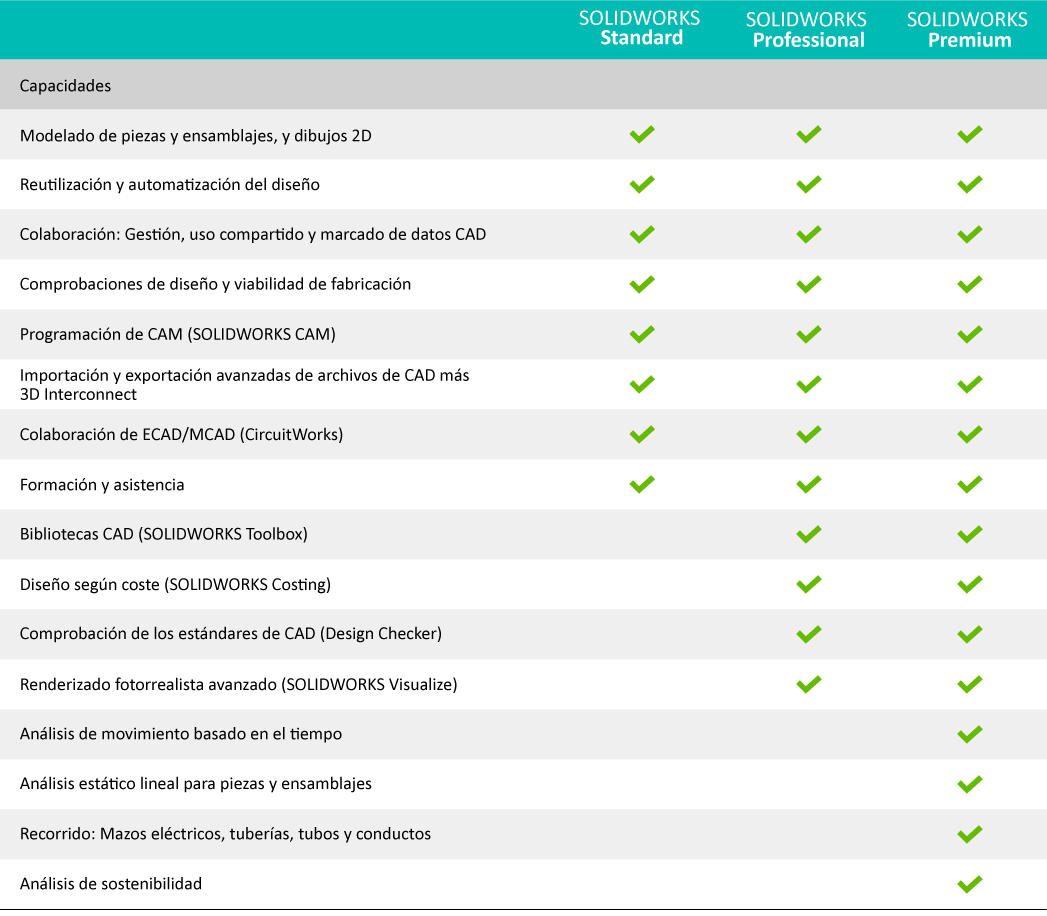
Task: Select the Formación y asistencia text
Action: point(102,485)
